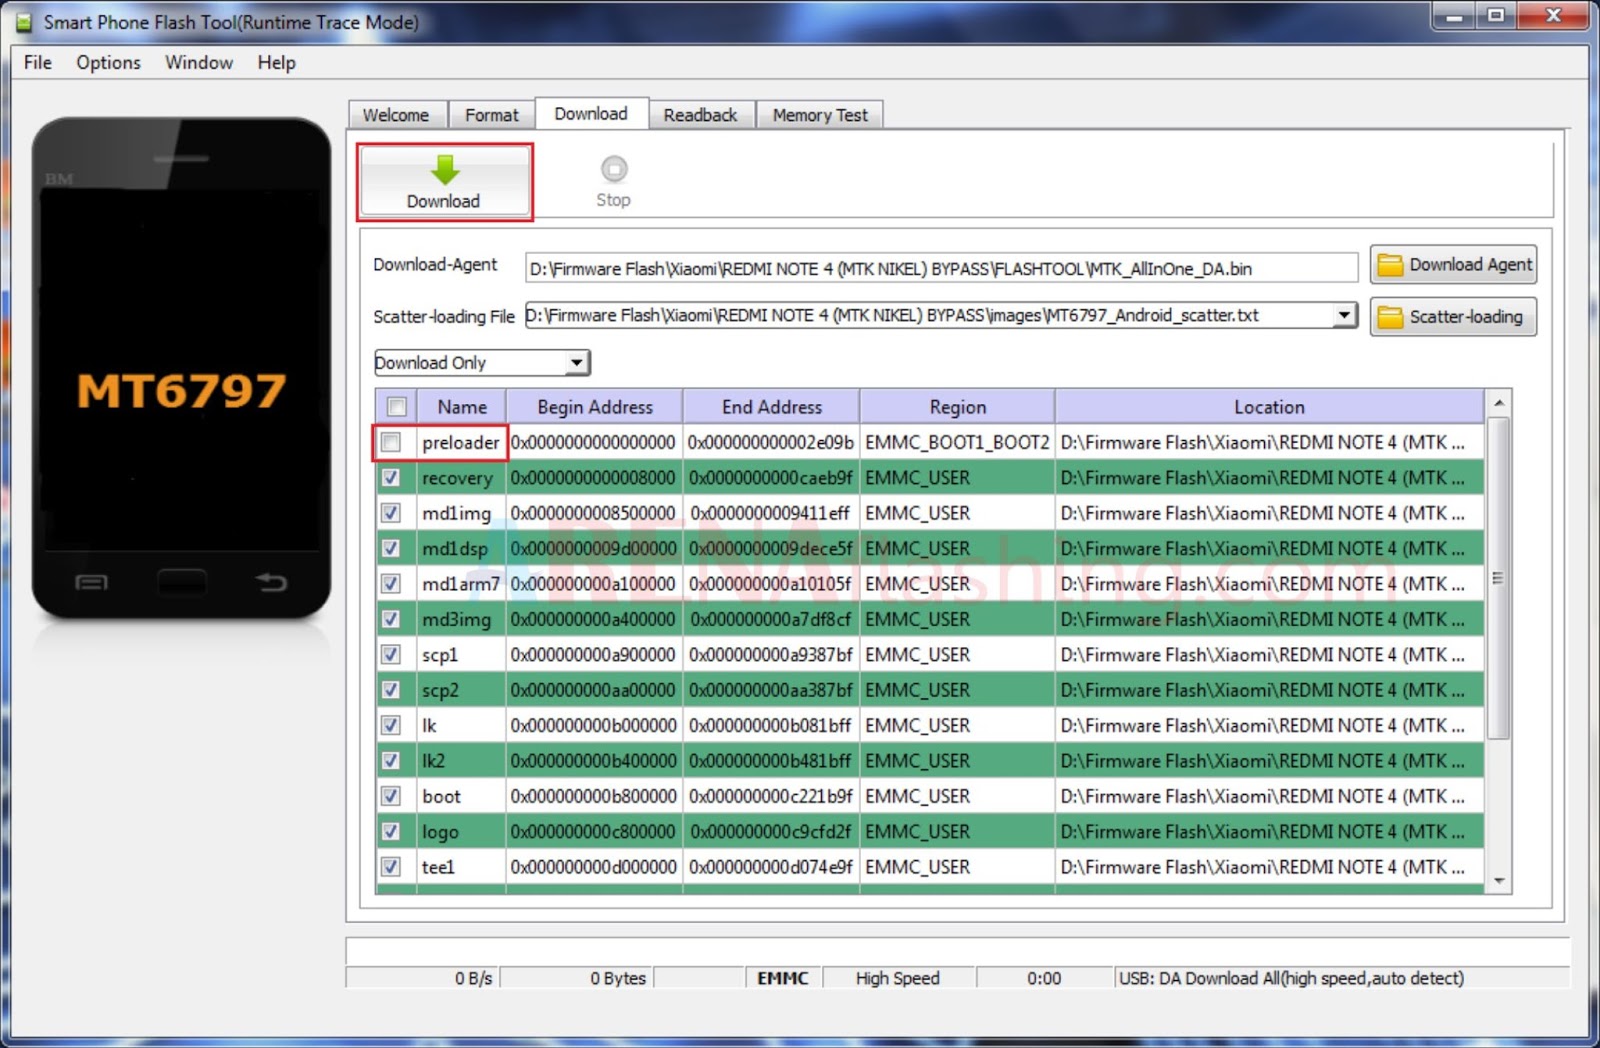This screenshot has height=1048, width=1600.
Task: Uncheck the md1dsp partition checkbox
Action: pos(391,548)
